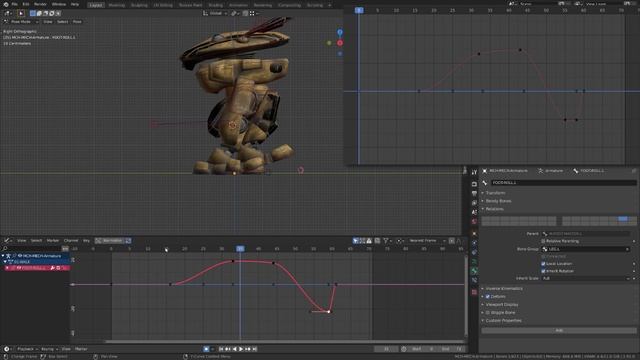
Task: Click the green Y axis gizmo in viewport
Action: point(329,42)
